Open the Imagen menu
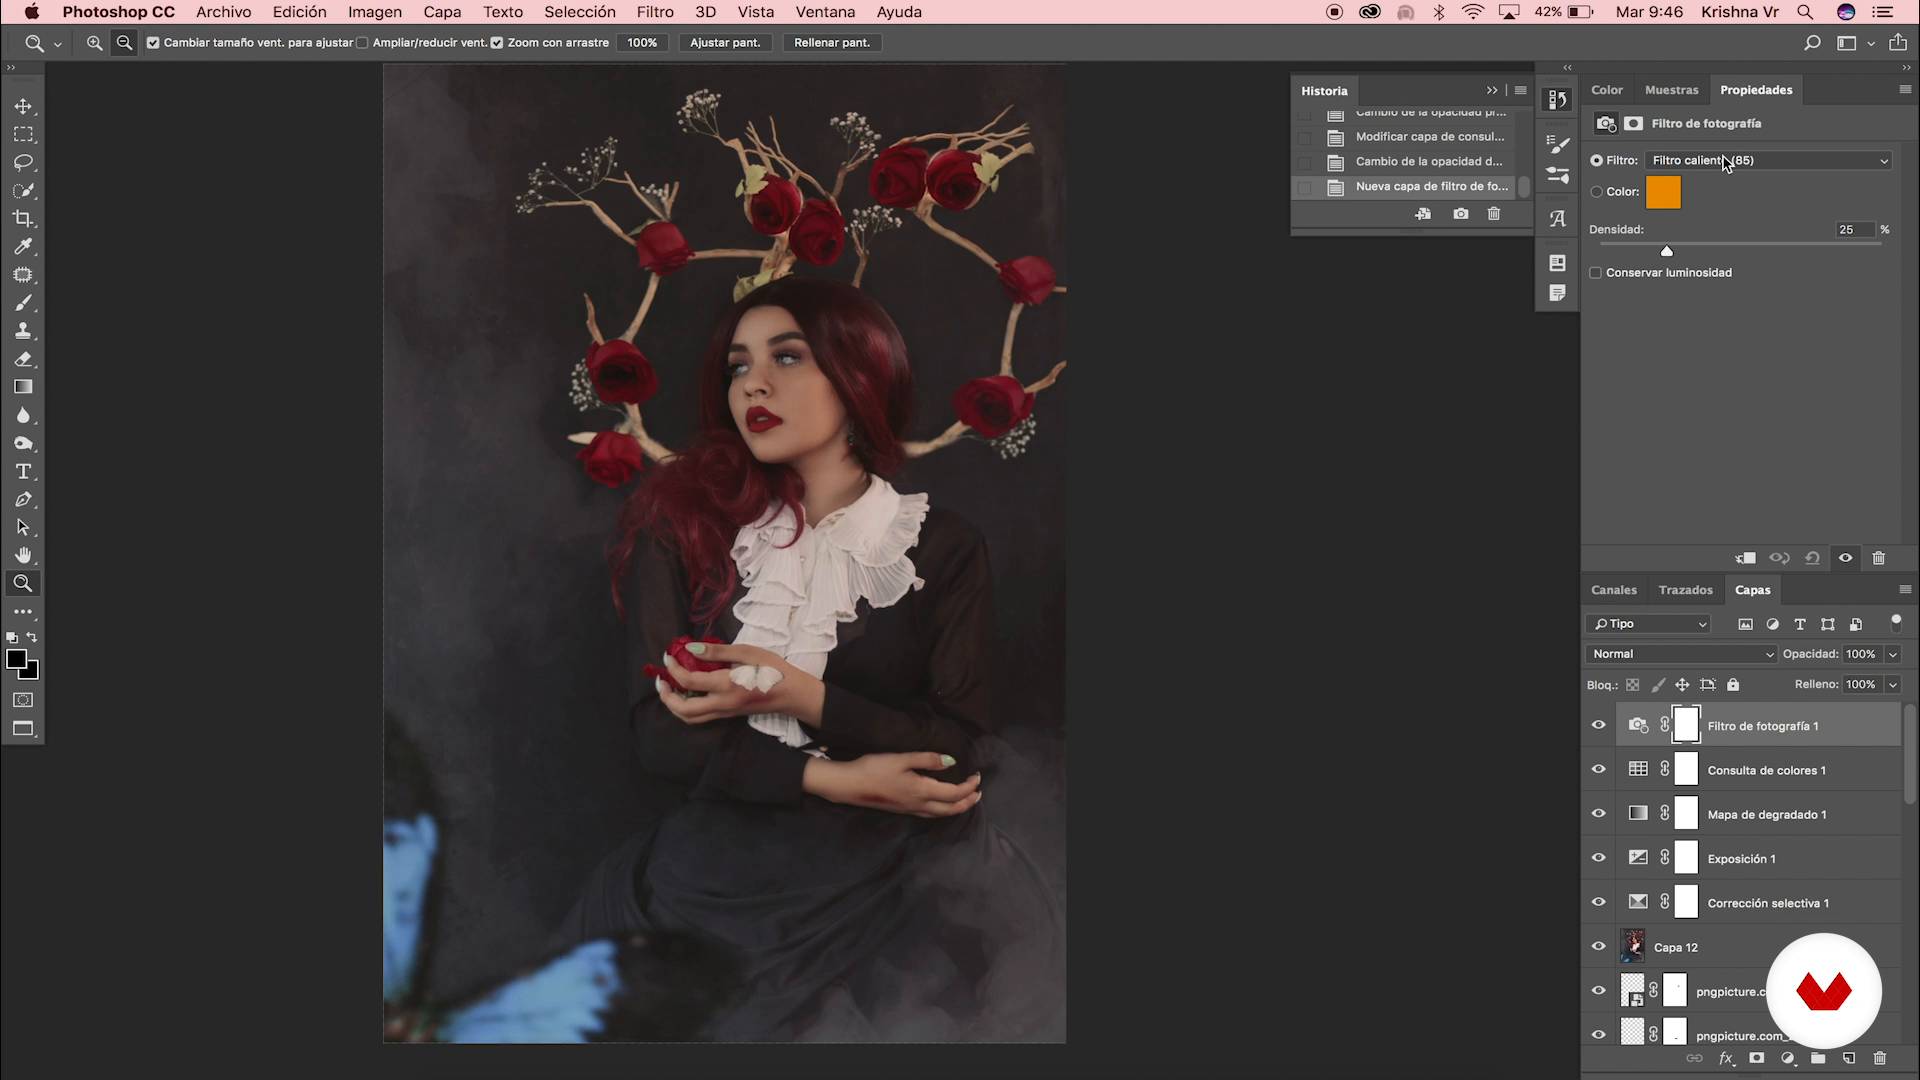1920x1080 pixels. (375, 12)
